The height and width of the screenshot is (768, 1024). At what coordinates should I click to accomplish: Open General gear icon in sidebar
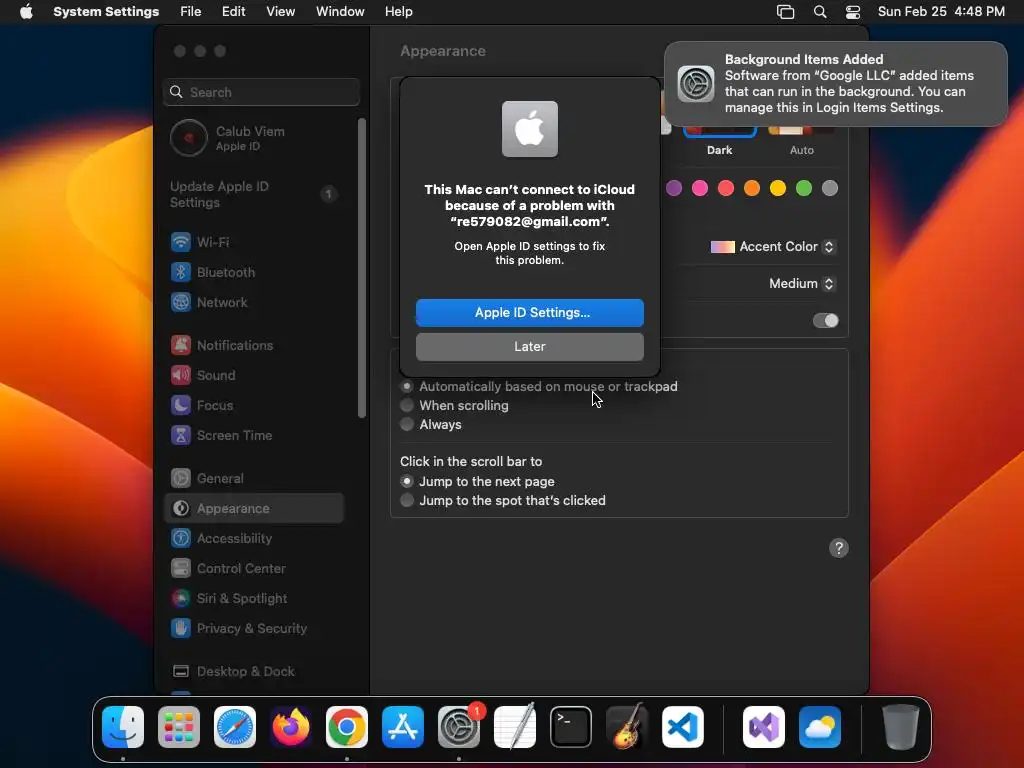pos(181,479)
